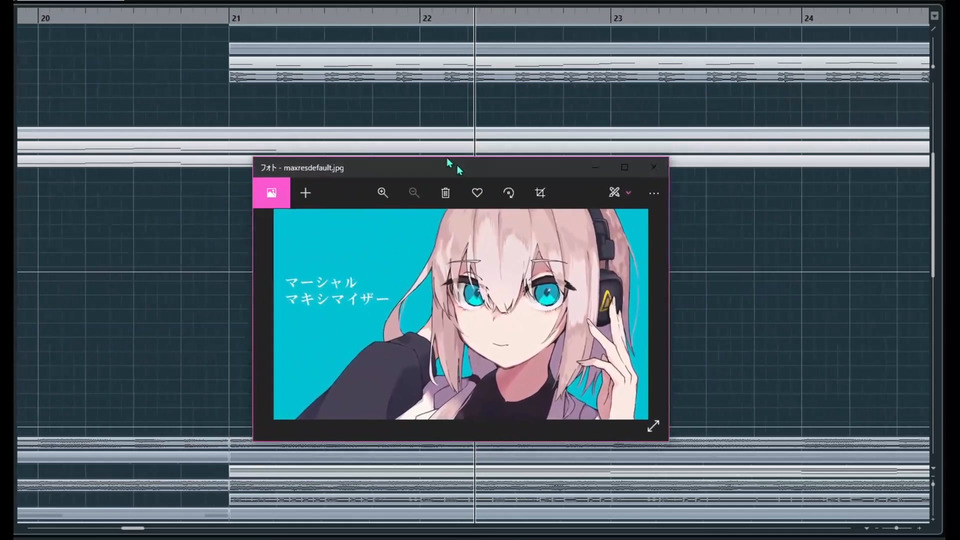This screenshot has height=540, width=960.
Task: Minimize the Photos window
Action: click(595, 167)
